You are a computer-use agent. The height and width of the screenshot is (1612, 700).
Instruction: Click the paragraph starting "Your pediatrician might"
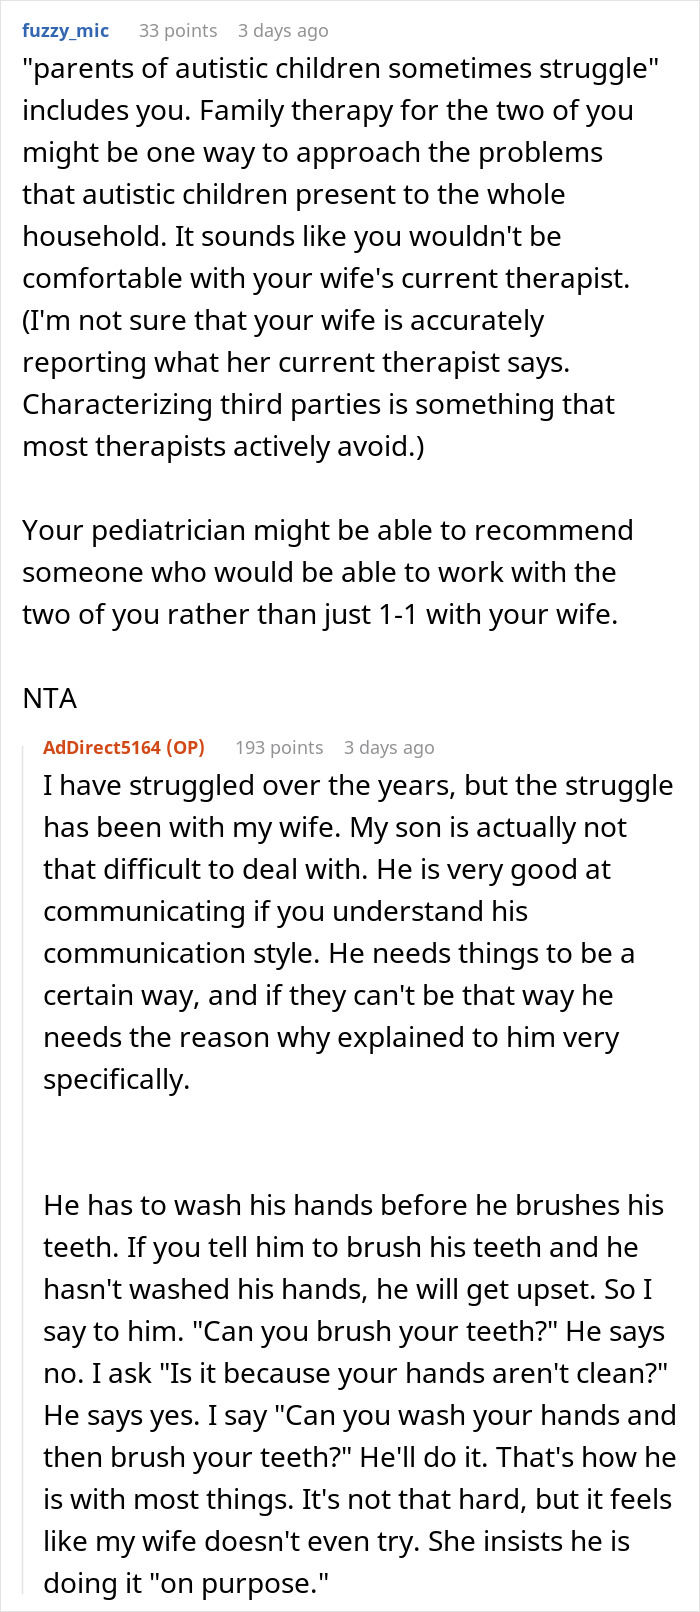point(327,530)
